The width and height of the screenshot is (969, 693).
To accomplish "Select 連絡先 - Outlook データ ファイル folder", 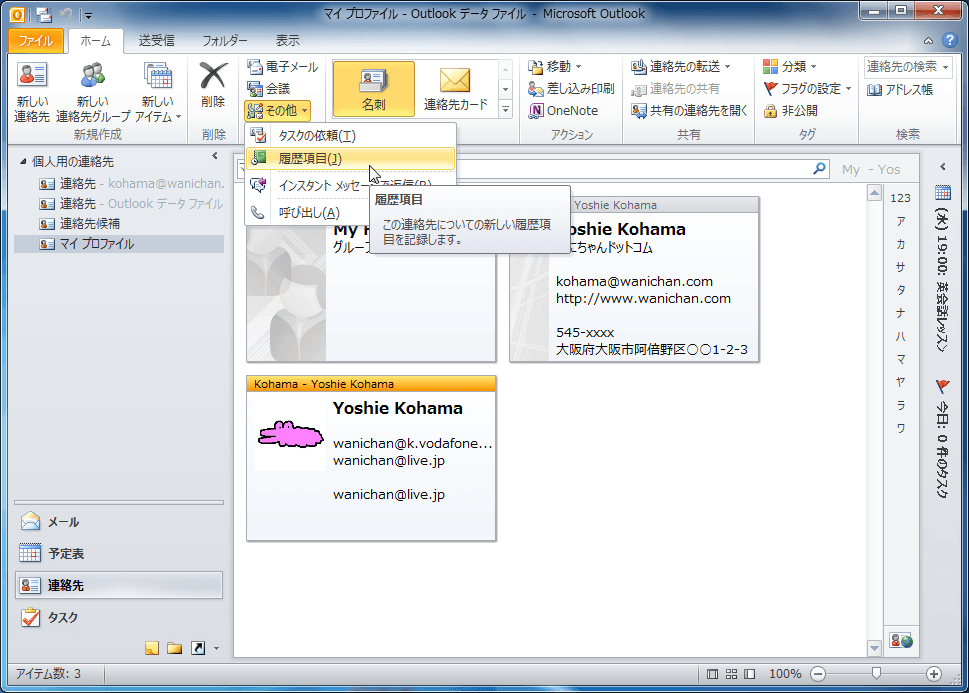I will point(130,203).
